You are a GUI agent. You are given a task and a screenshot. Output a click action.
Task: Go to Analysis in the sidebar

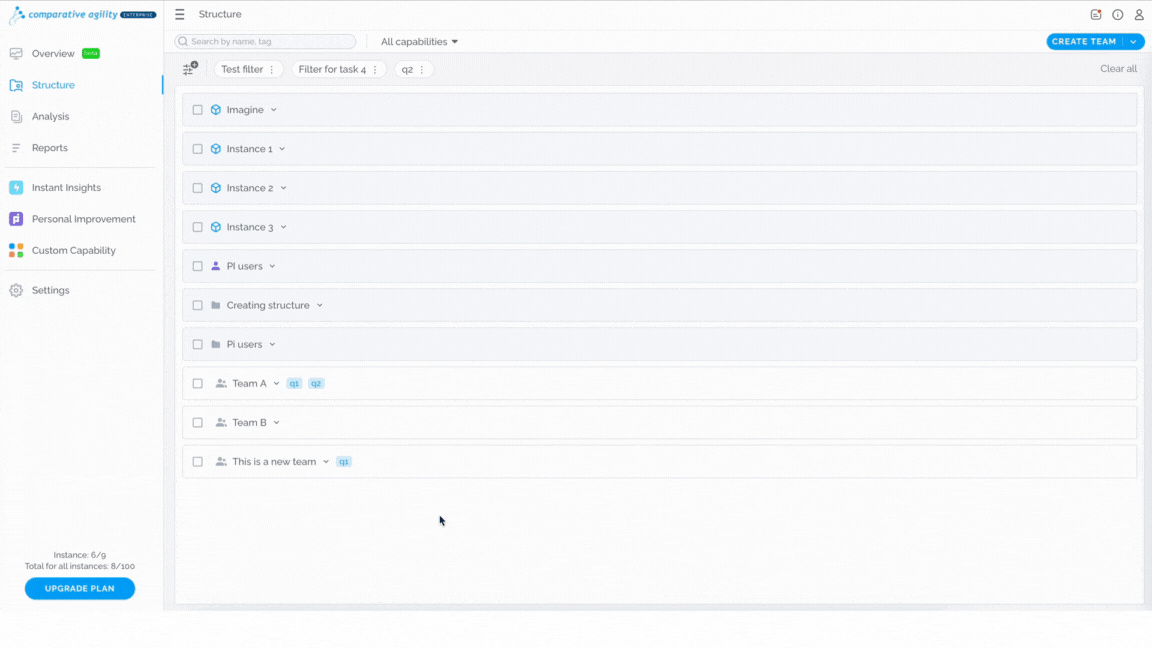coord(50,116)
